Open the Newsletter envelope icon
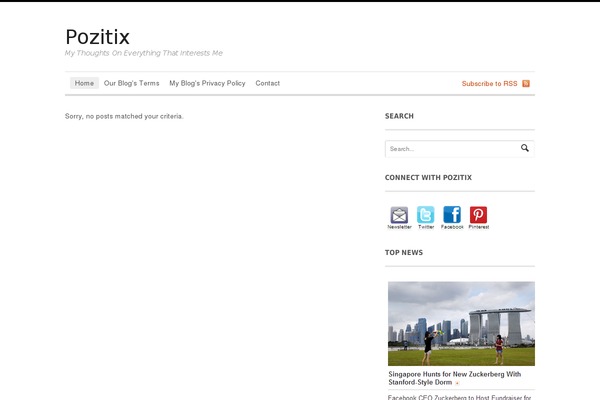 coord(399,215)
